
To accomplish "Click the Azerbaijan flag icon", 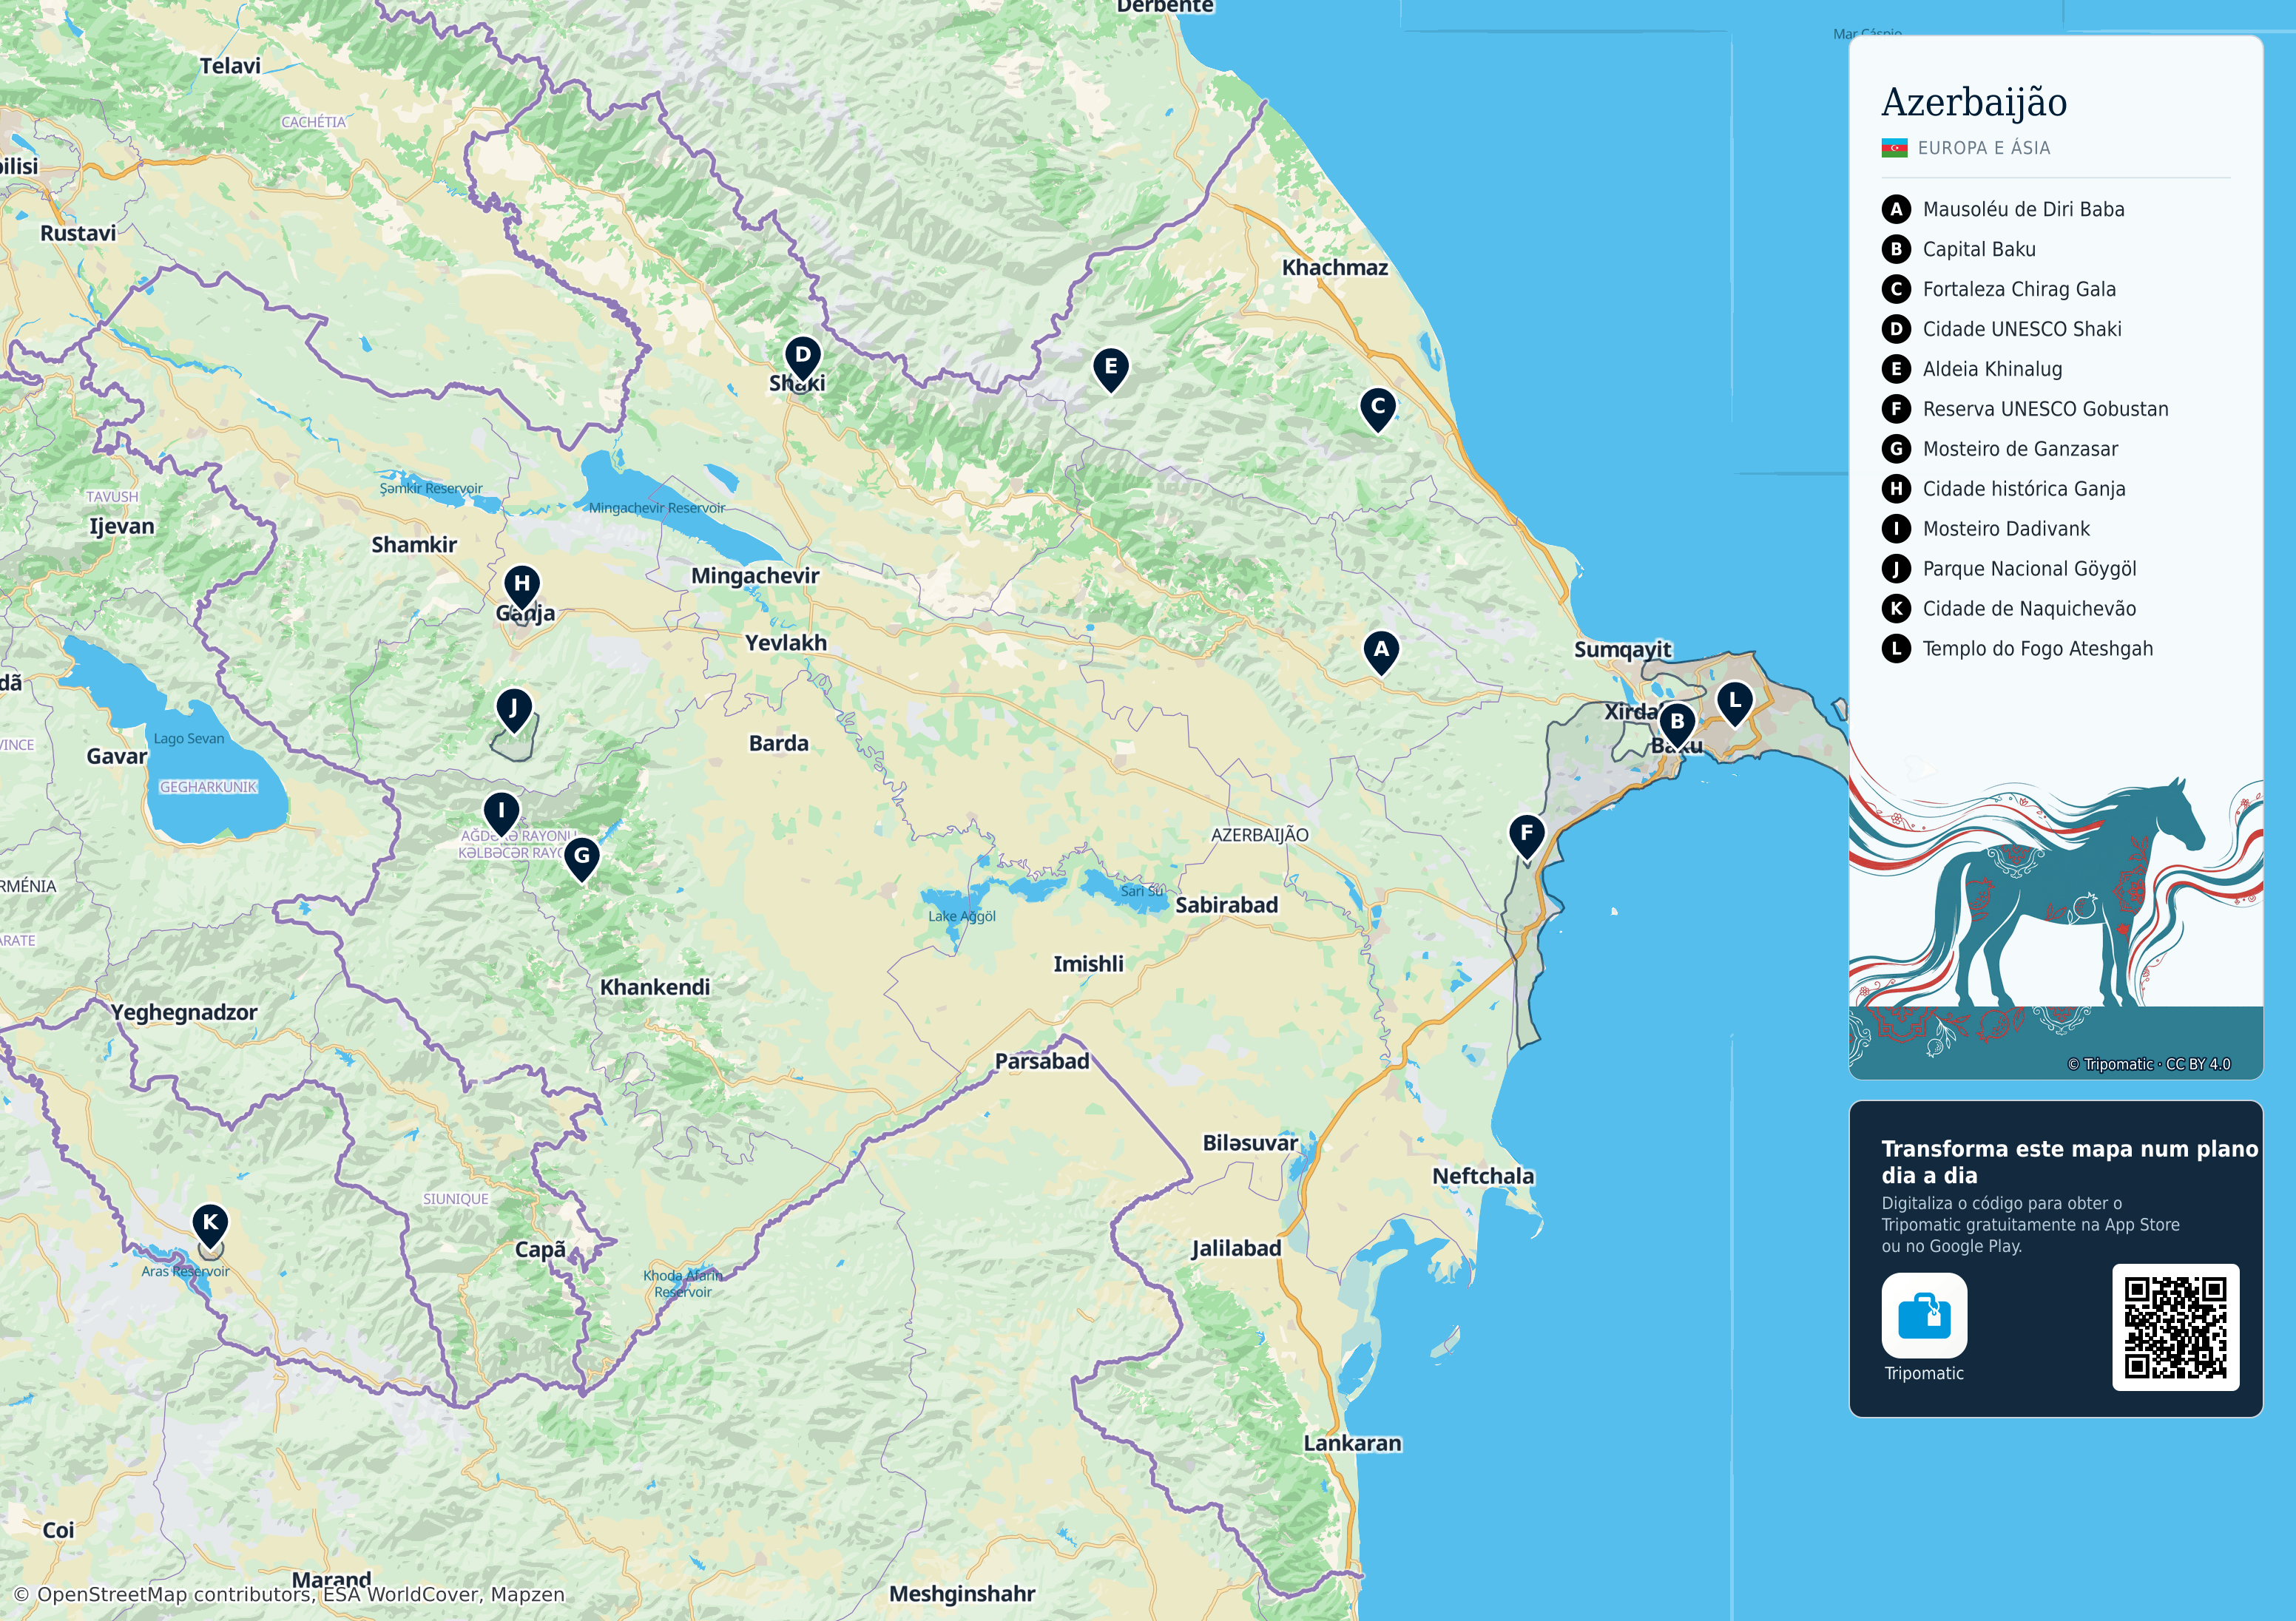I will [x=1894, y=148].
